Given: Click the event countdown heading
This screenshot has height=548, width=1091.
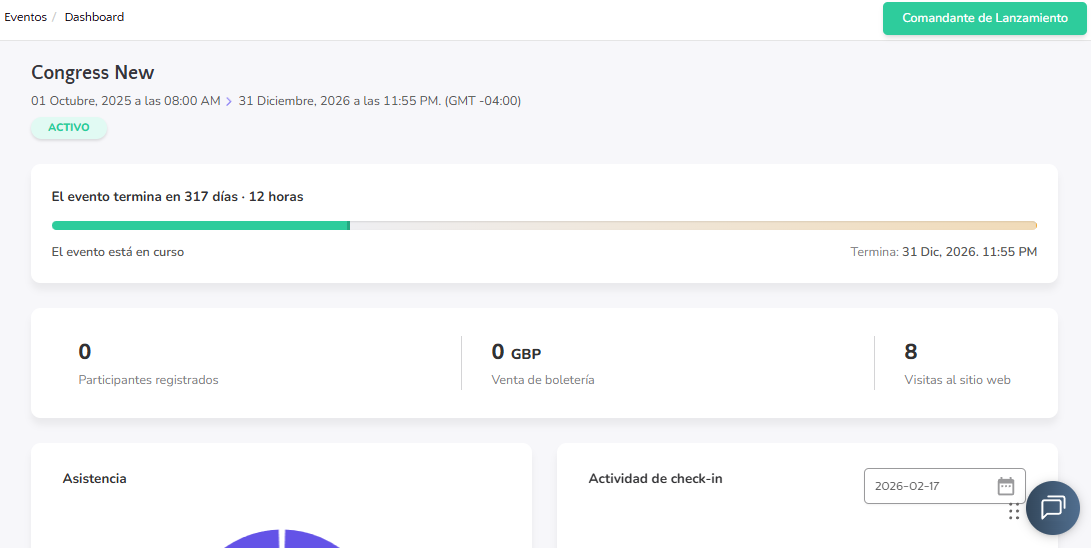Looking at the screenshot, I should pyautogui.click(x=177, y=197).
